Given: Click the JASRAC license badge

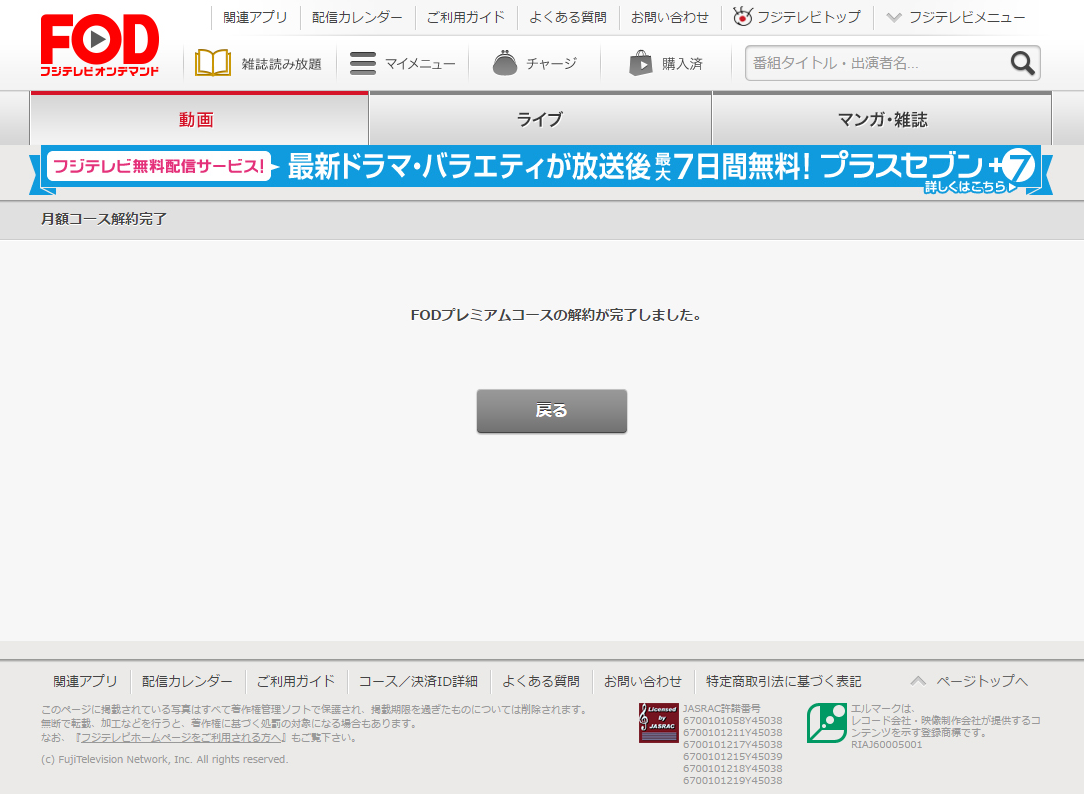Looking at the screenshot, I should point(658,723).
